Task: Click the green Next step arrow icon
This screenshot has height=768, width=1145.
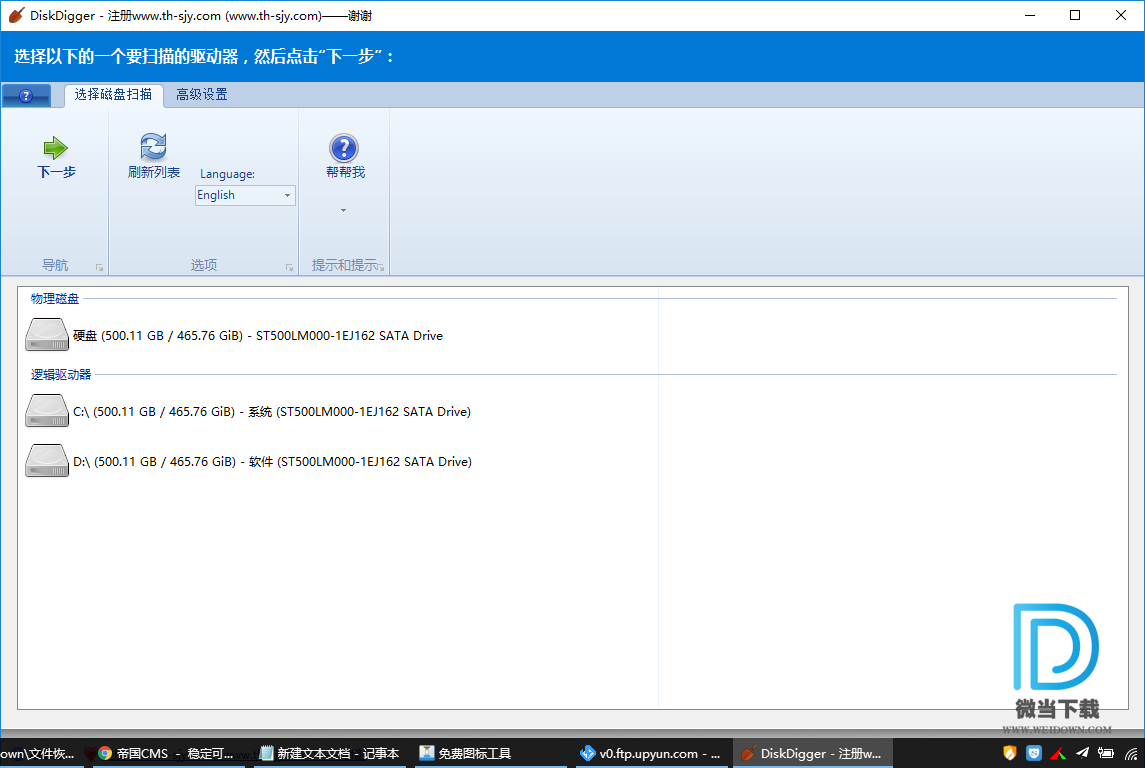Action: 55,148
